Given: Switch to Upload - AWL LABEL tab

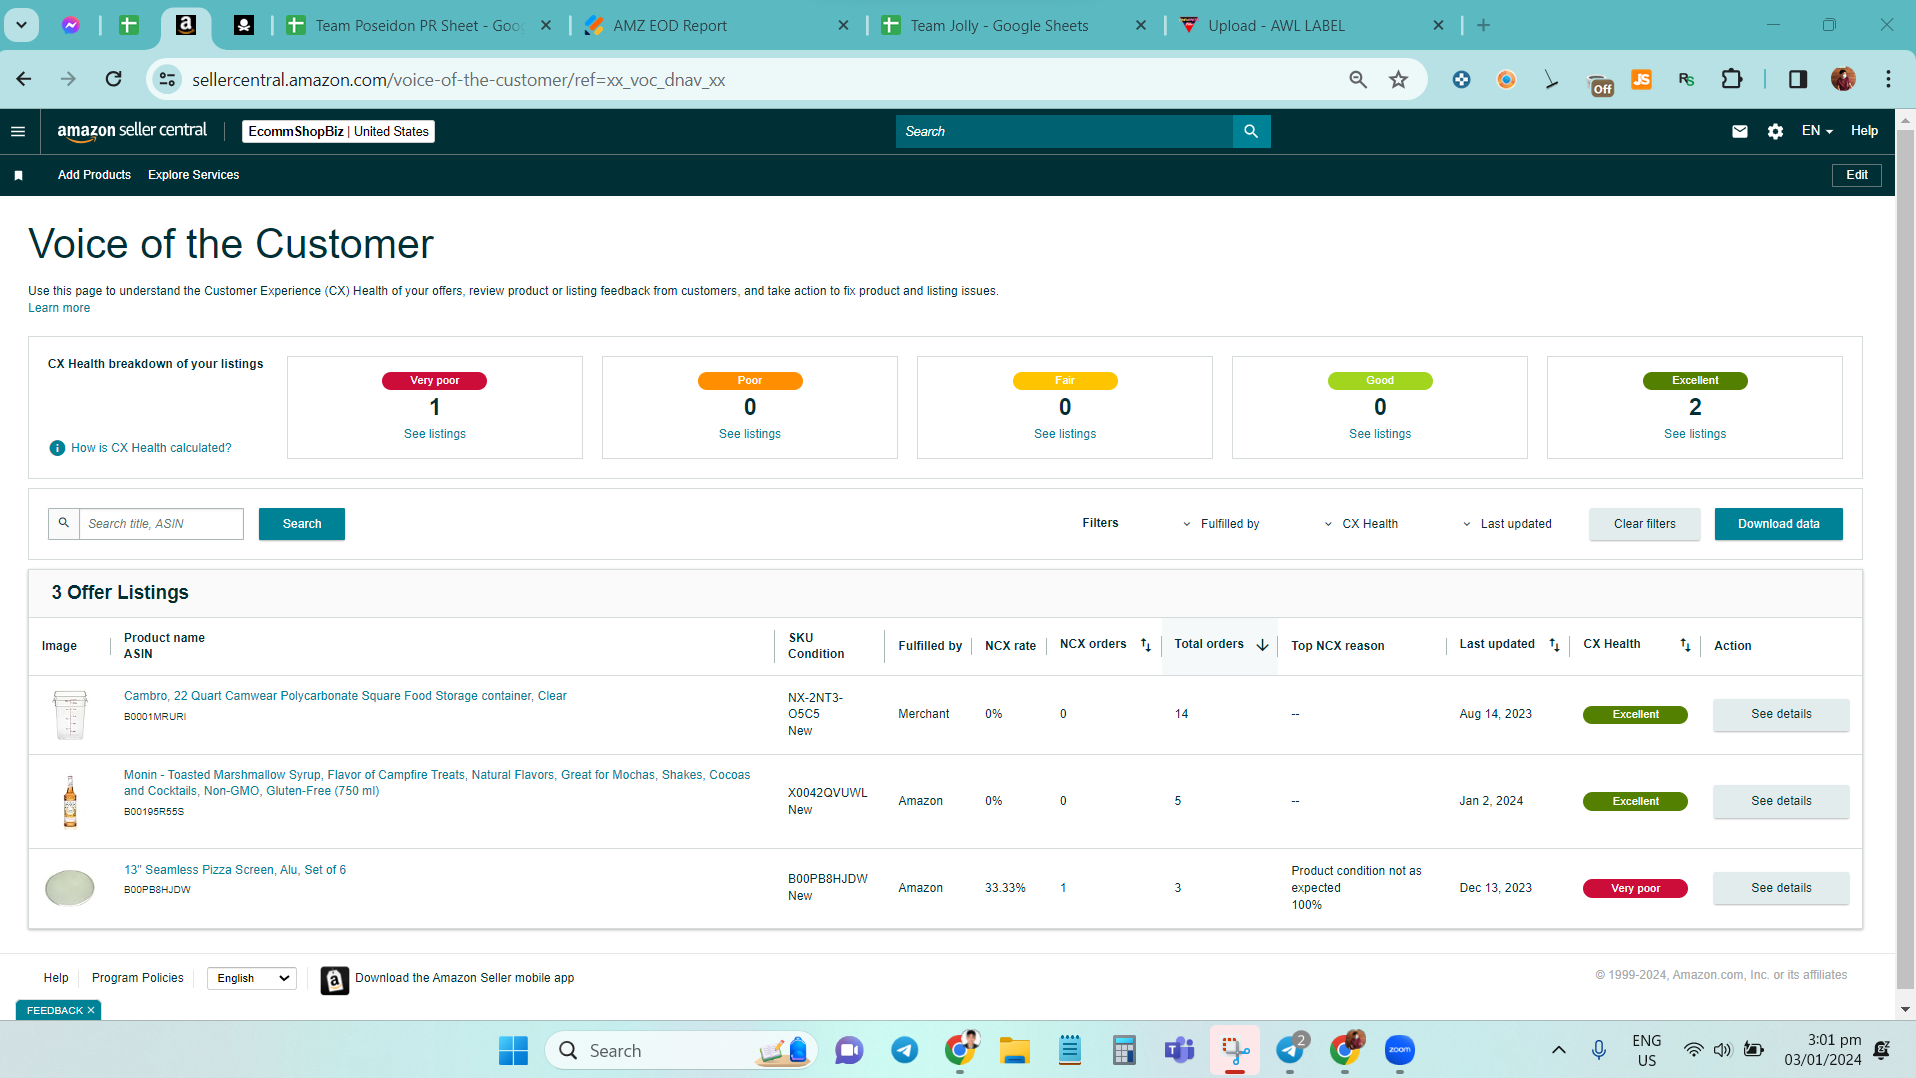Looking at the screenshot, I should (1312, 26).
